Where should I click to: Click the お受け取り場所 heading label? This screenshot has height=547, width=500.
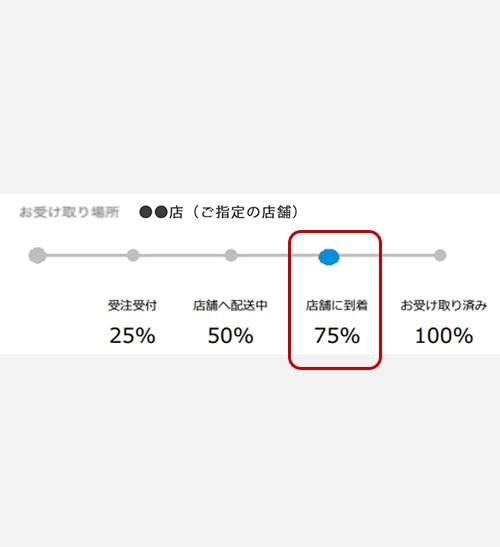[69, 212]
